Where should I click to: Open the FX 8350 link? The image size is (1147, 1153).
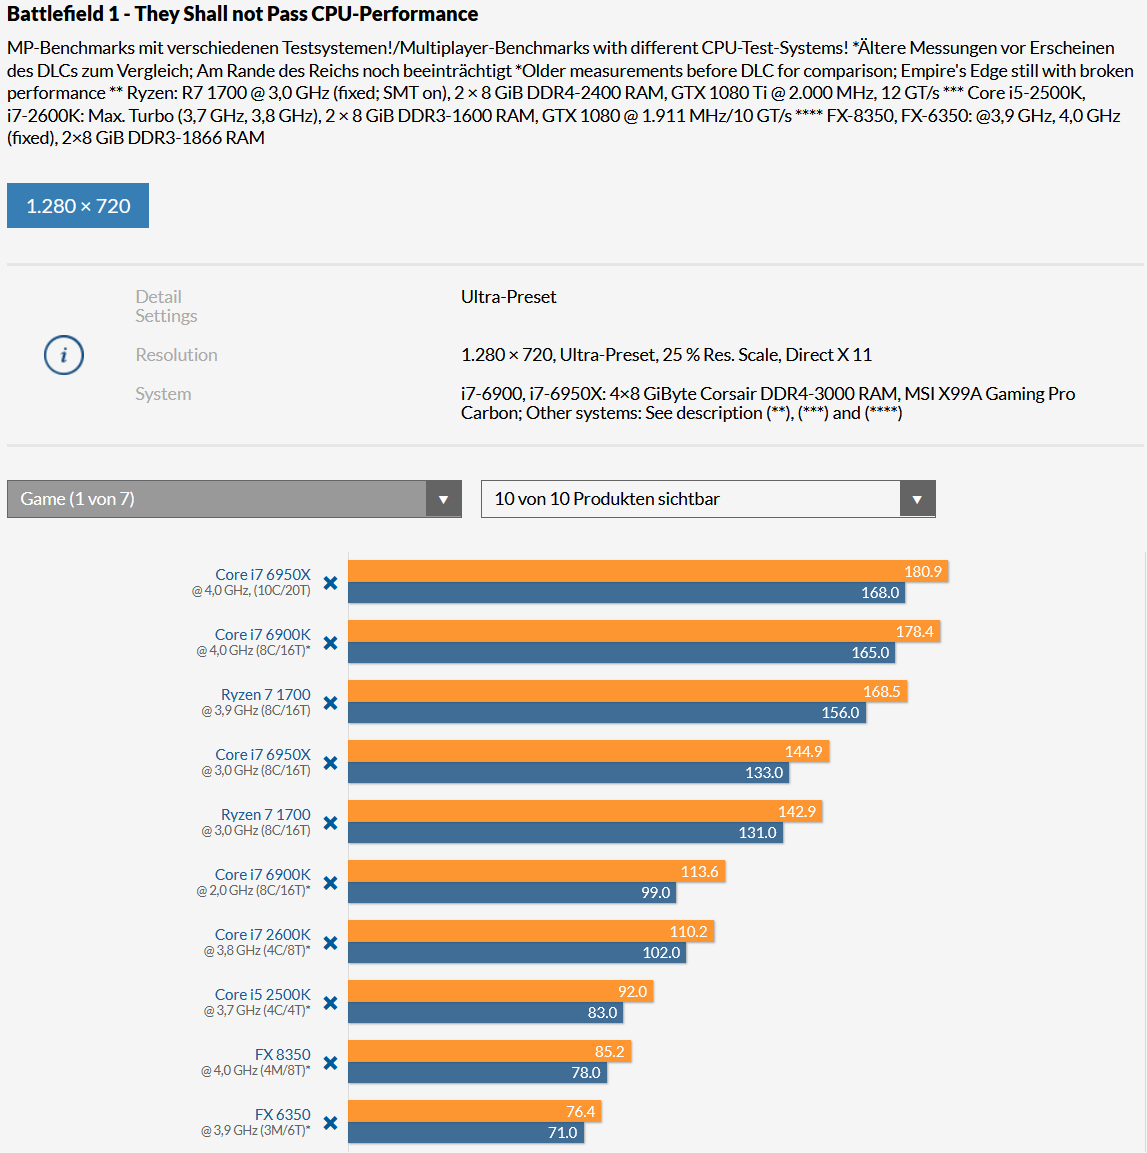click(x=282, y=1054)
